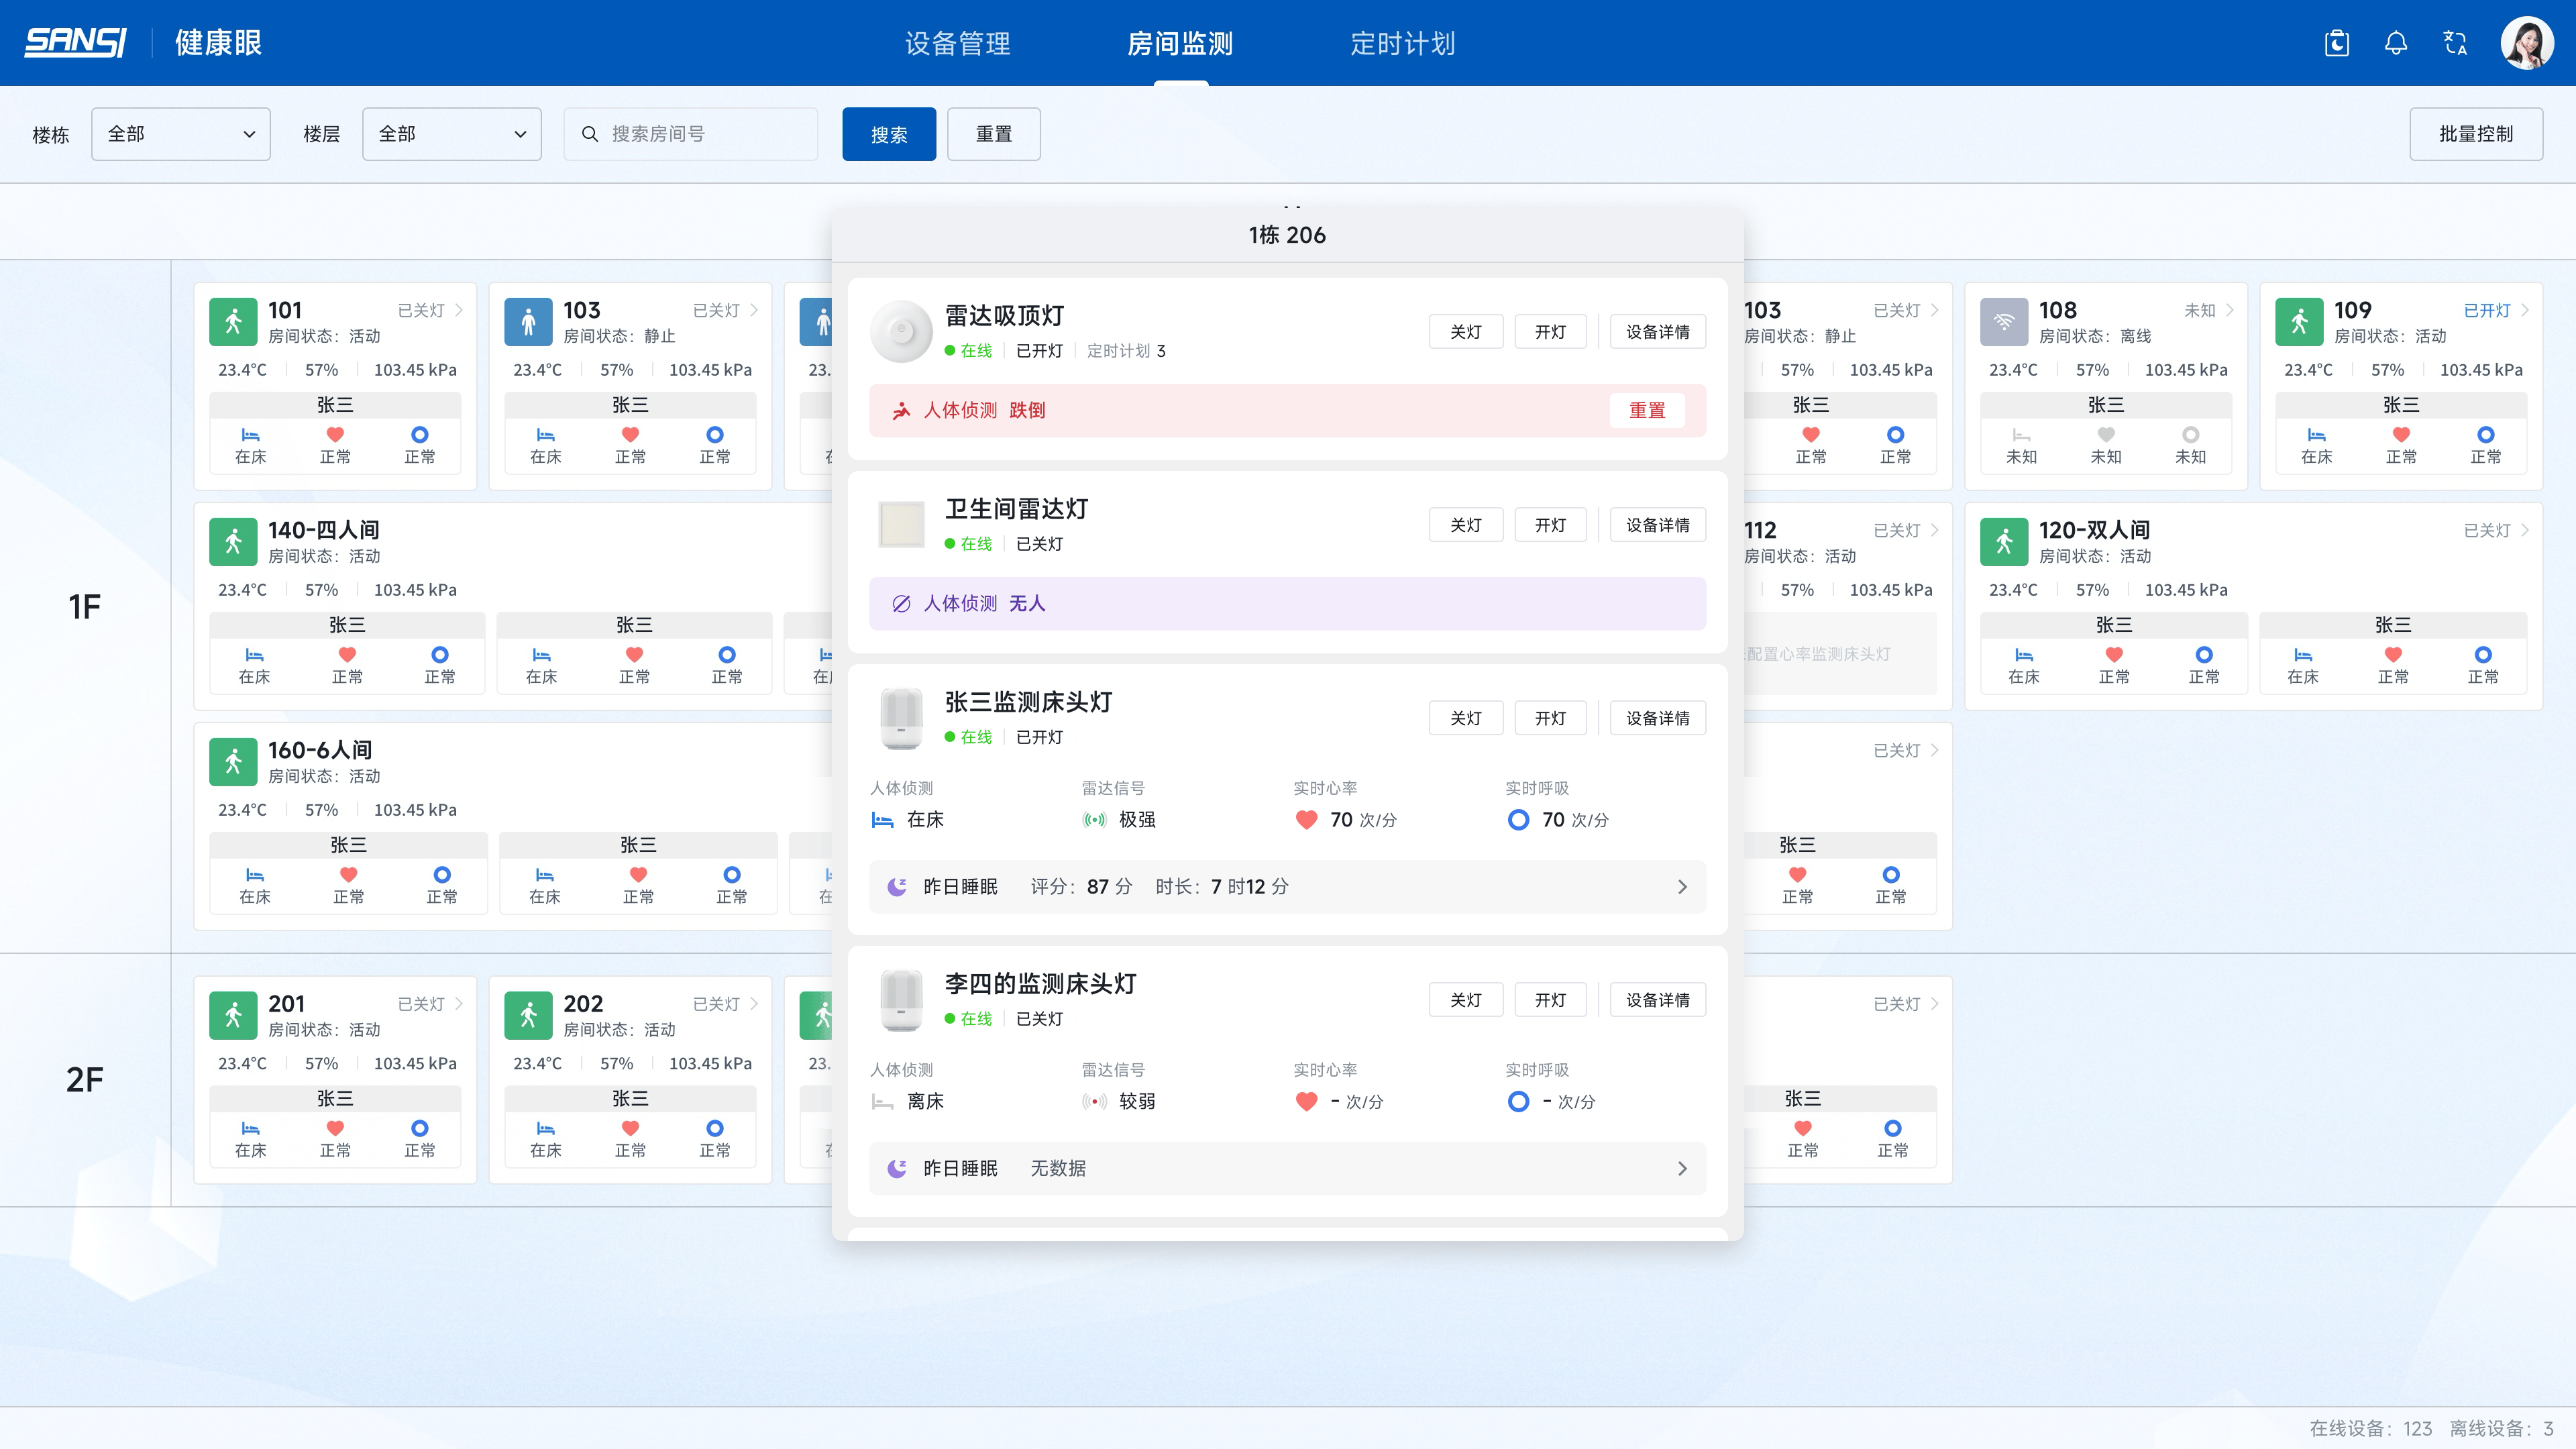Click weak radar signal 较弱 icon

click(x=1095, y=1102)
